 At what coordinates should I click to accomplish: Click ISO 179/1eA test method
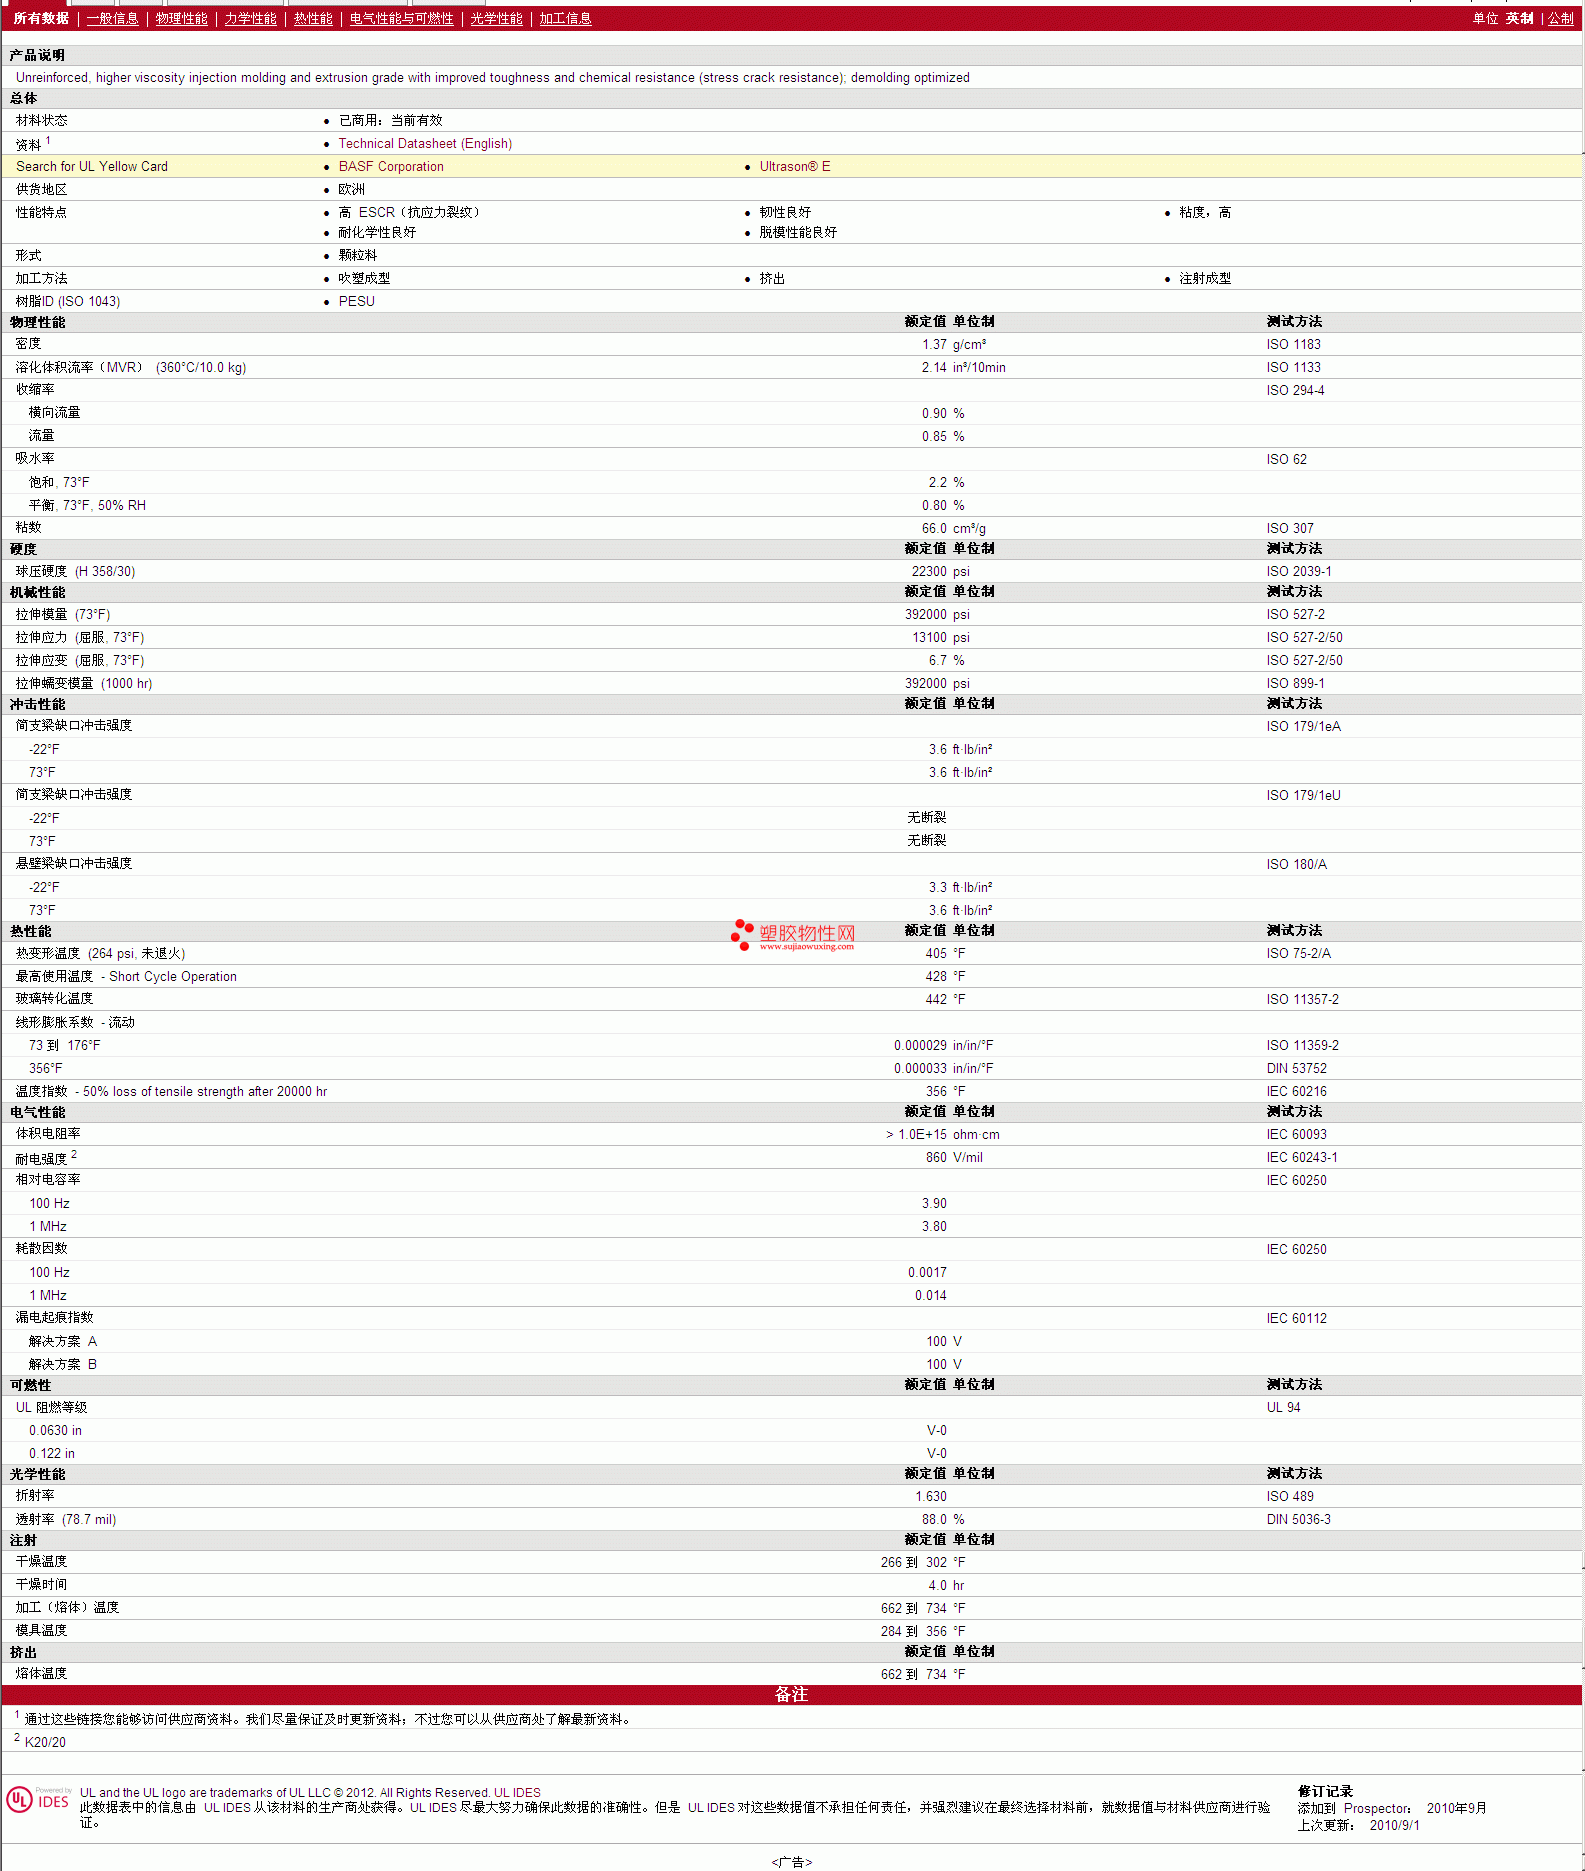1303,726
